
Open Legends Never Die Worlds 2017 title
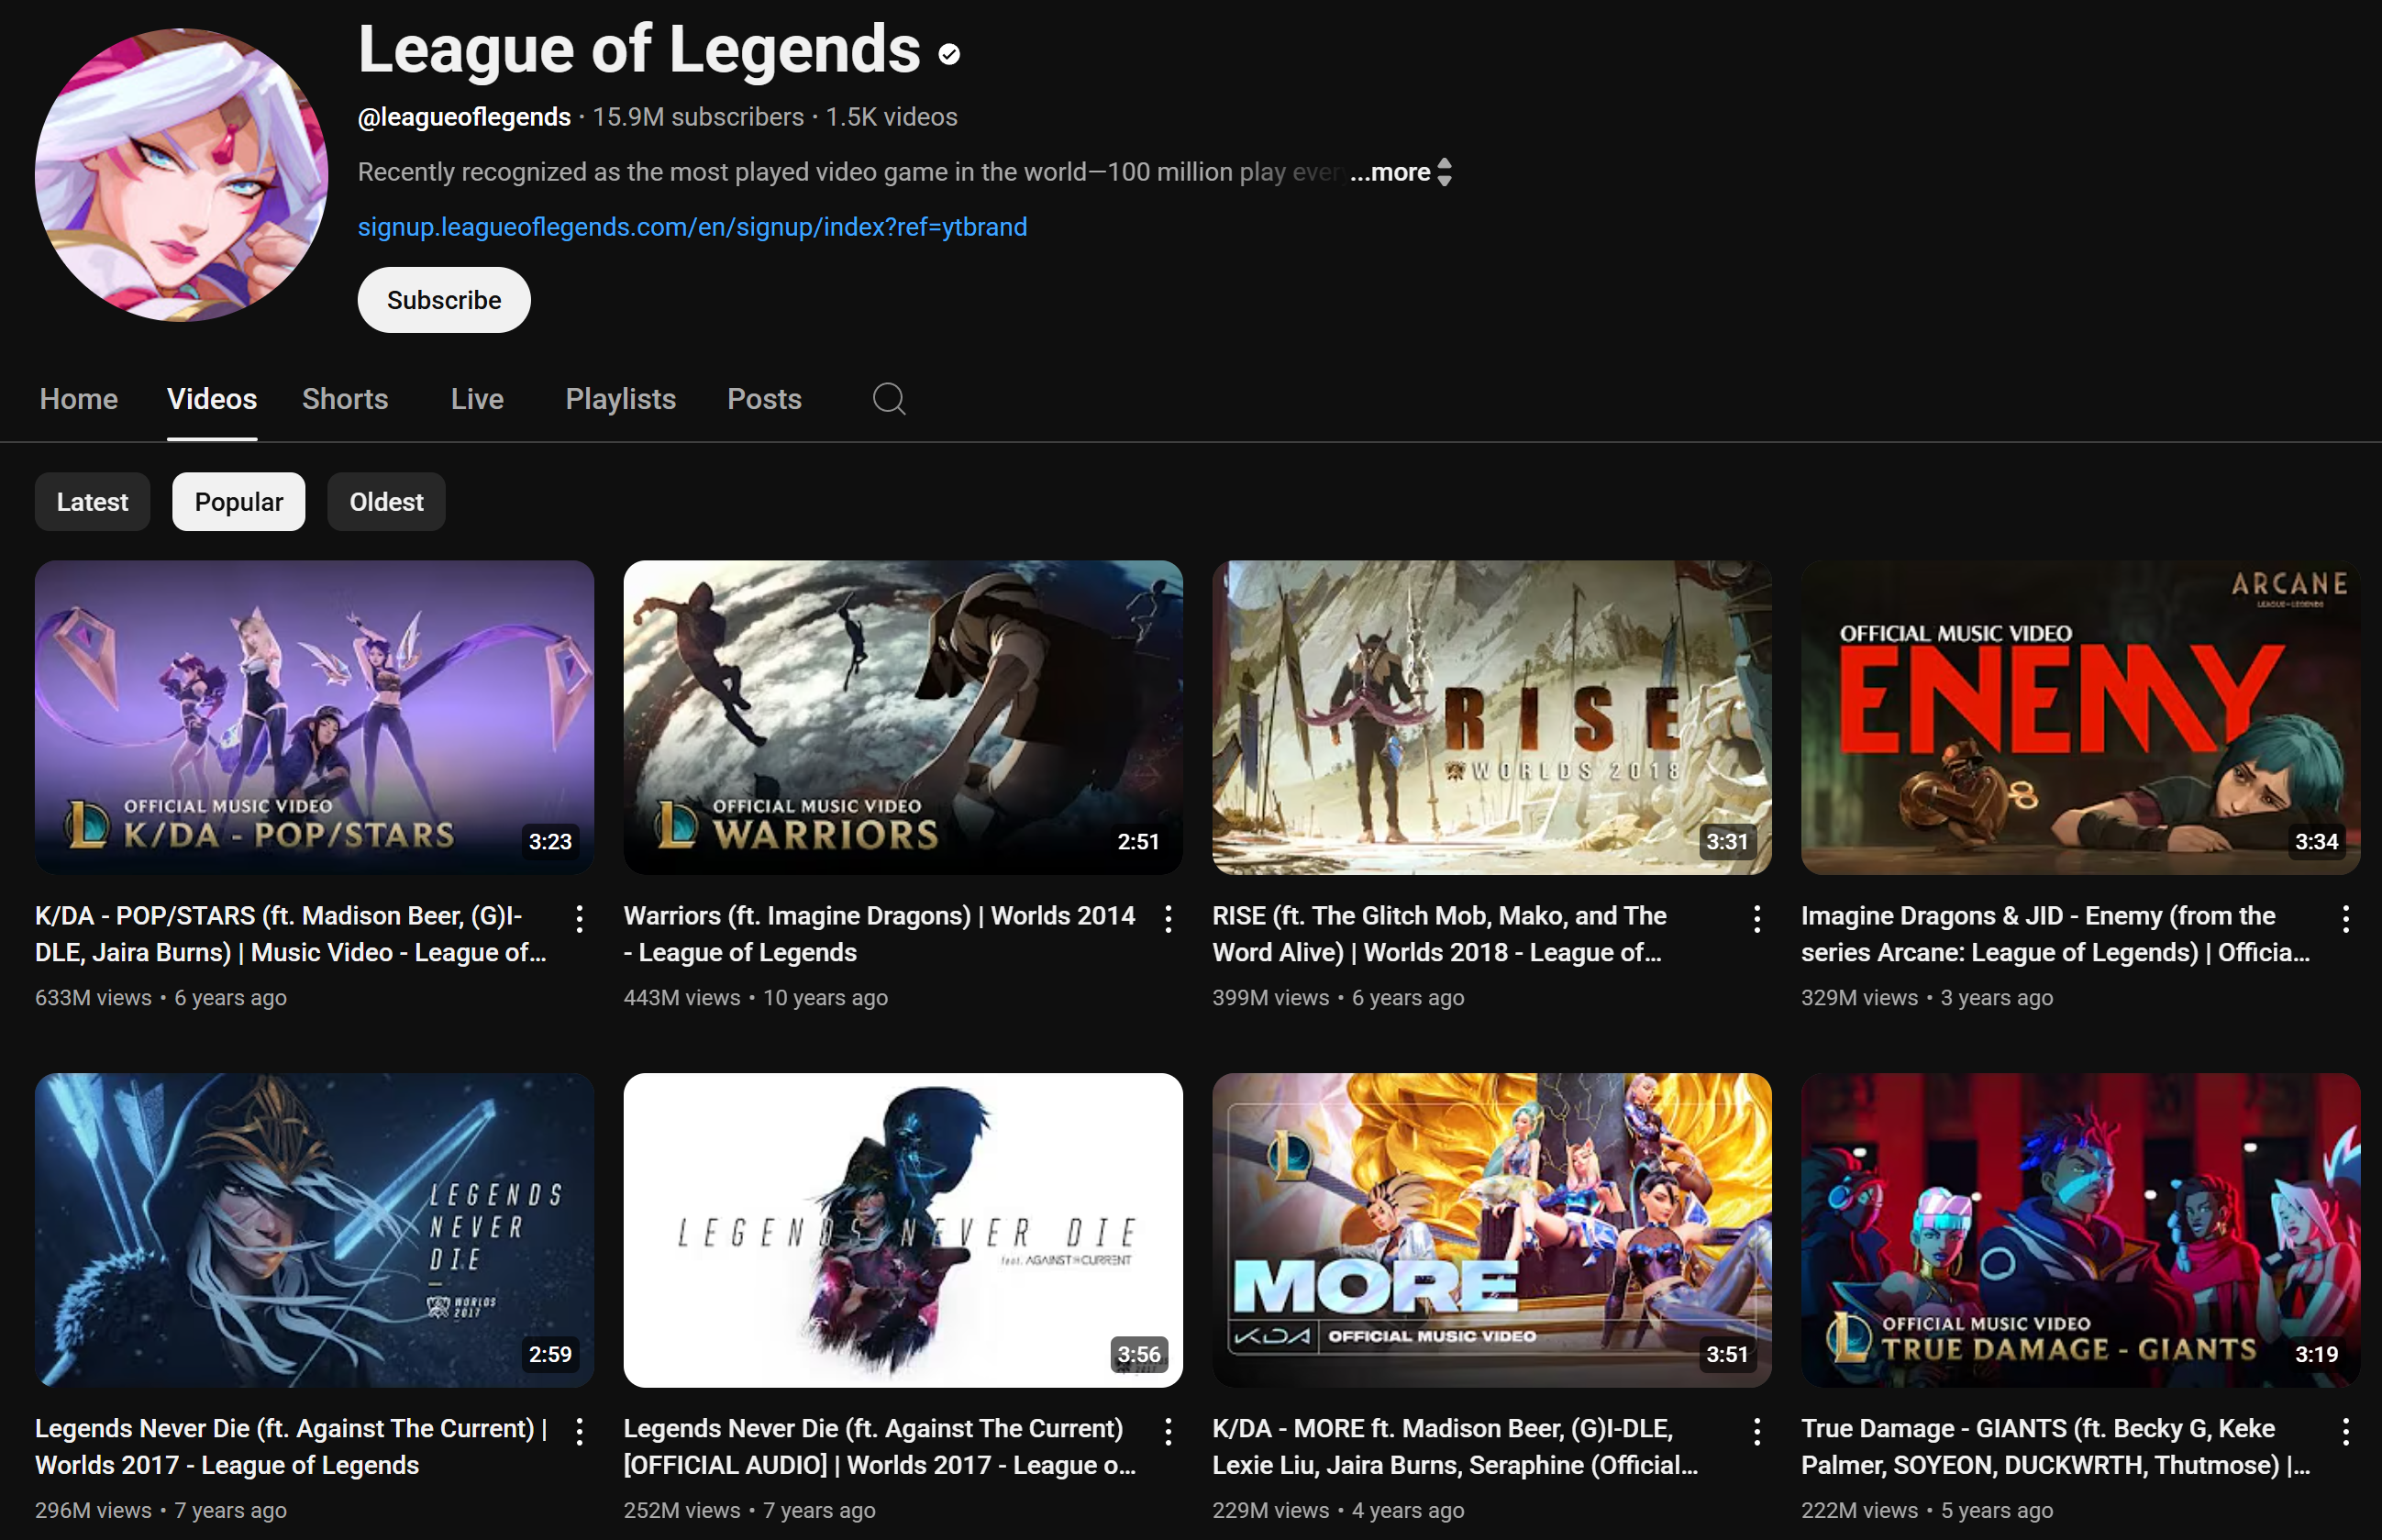click(x=291, y=1447)
